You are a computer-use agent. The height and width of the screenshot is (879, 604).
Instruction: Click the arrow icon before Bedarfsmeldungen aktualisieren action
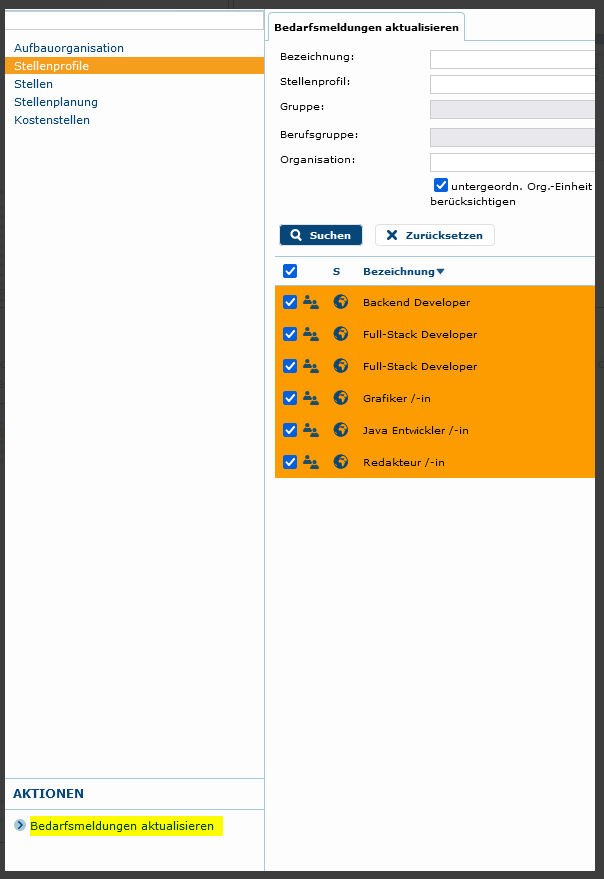click(20, 826)
